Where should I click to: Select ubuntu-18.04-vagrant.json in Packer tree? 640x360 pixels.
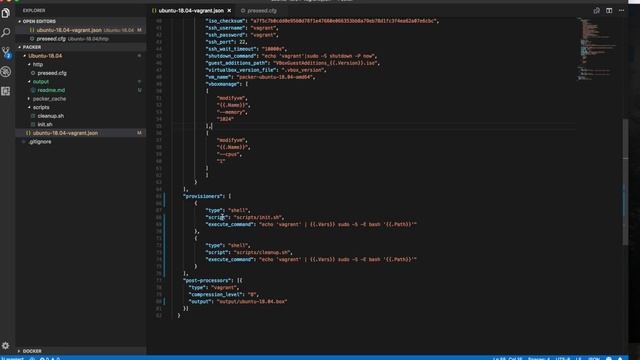click(x=81, y=133)
